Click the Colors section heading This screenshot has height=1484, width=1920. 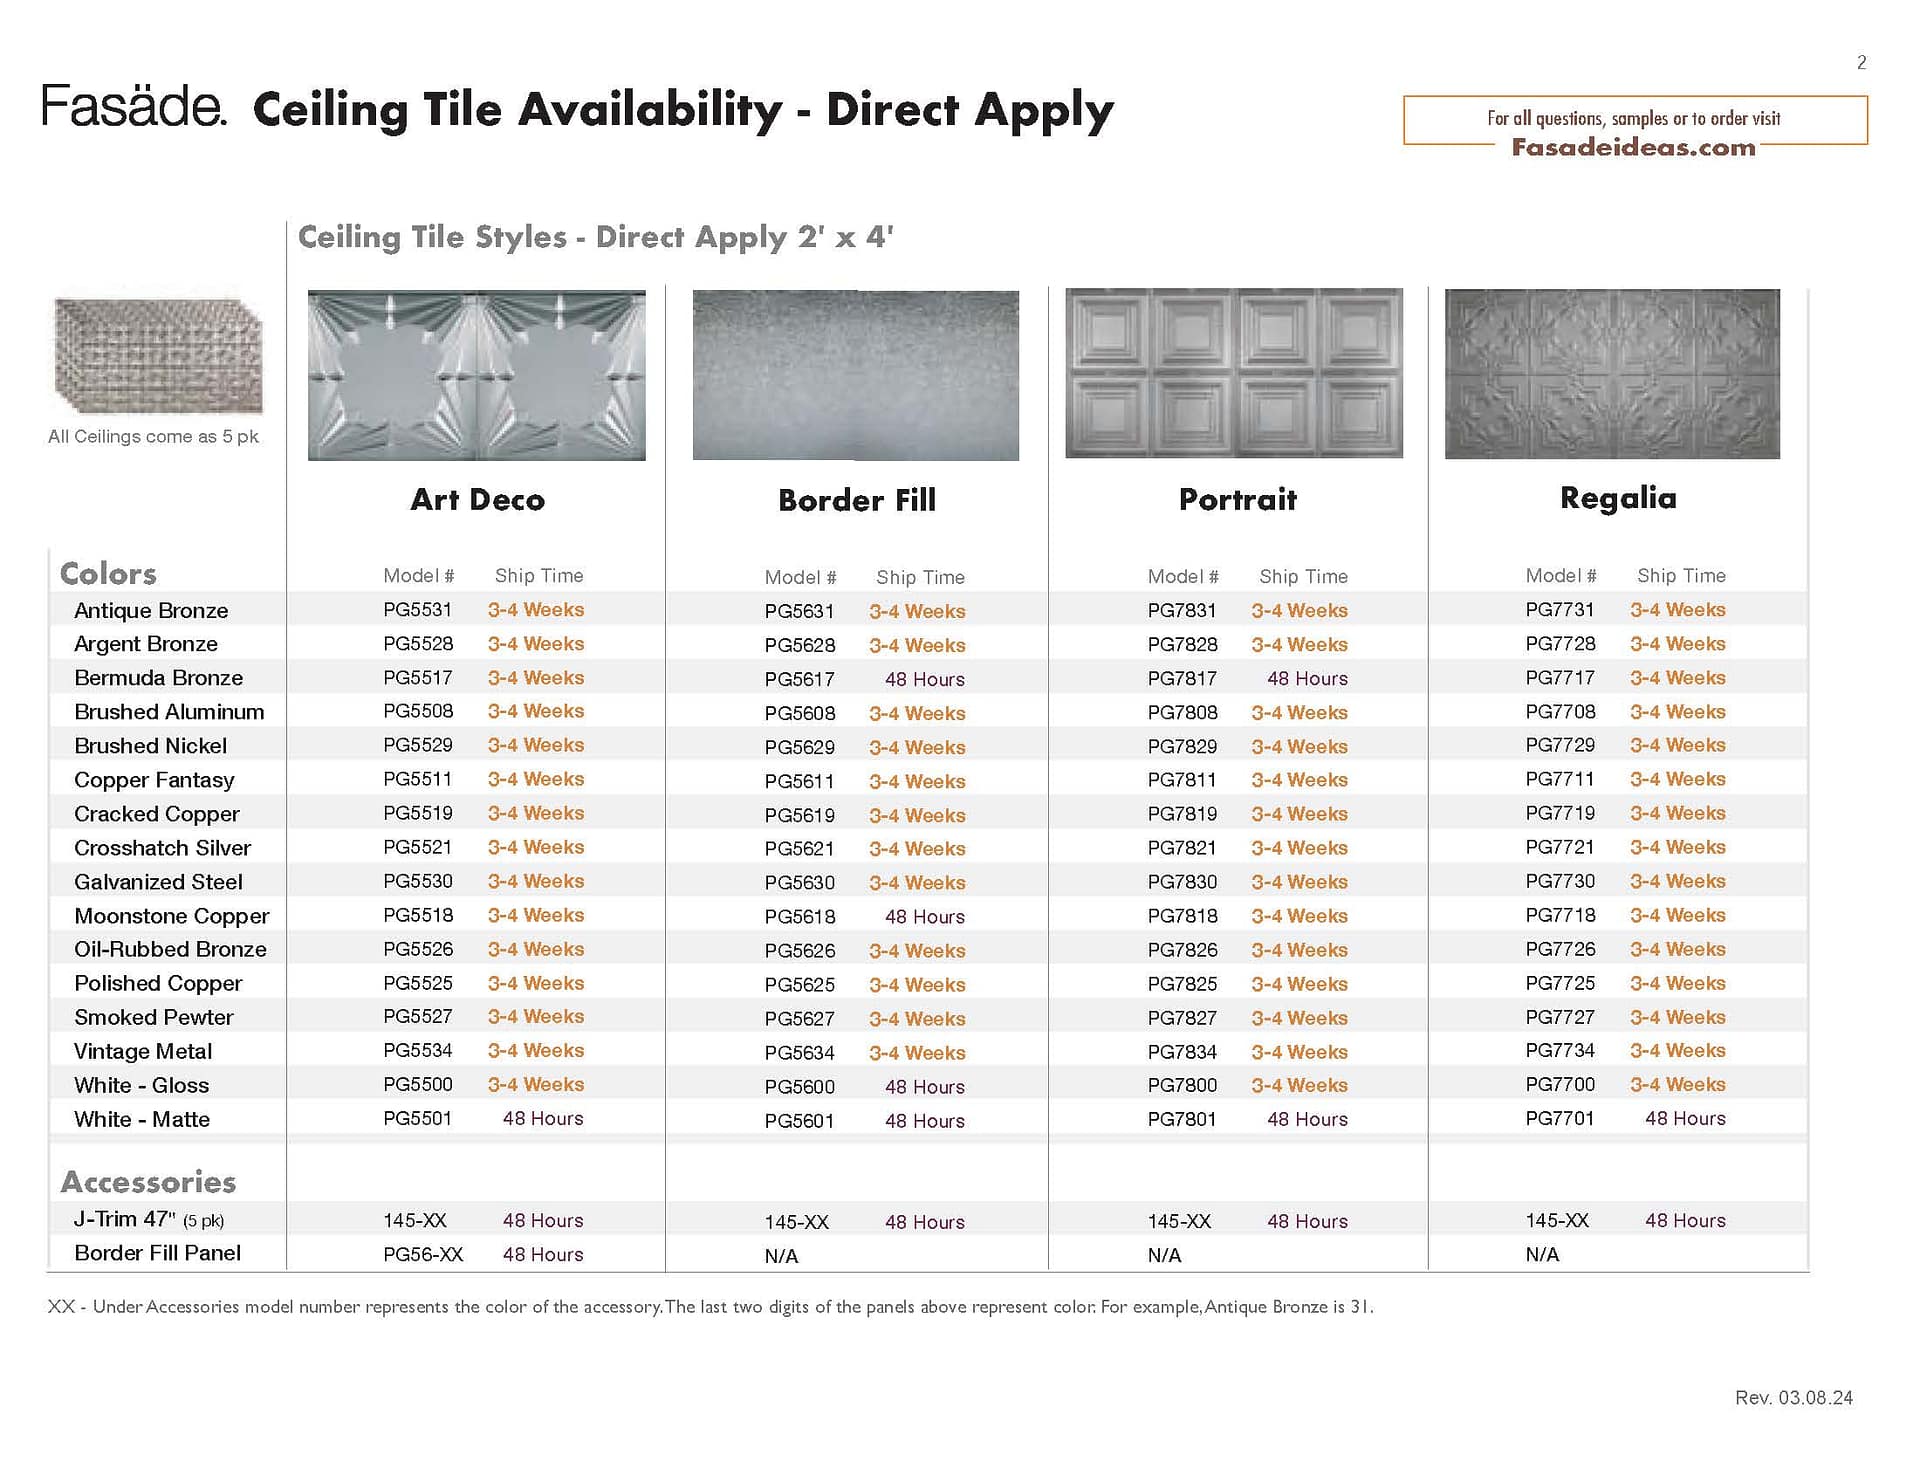click(108, 573)
